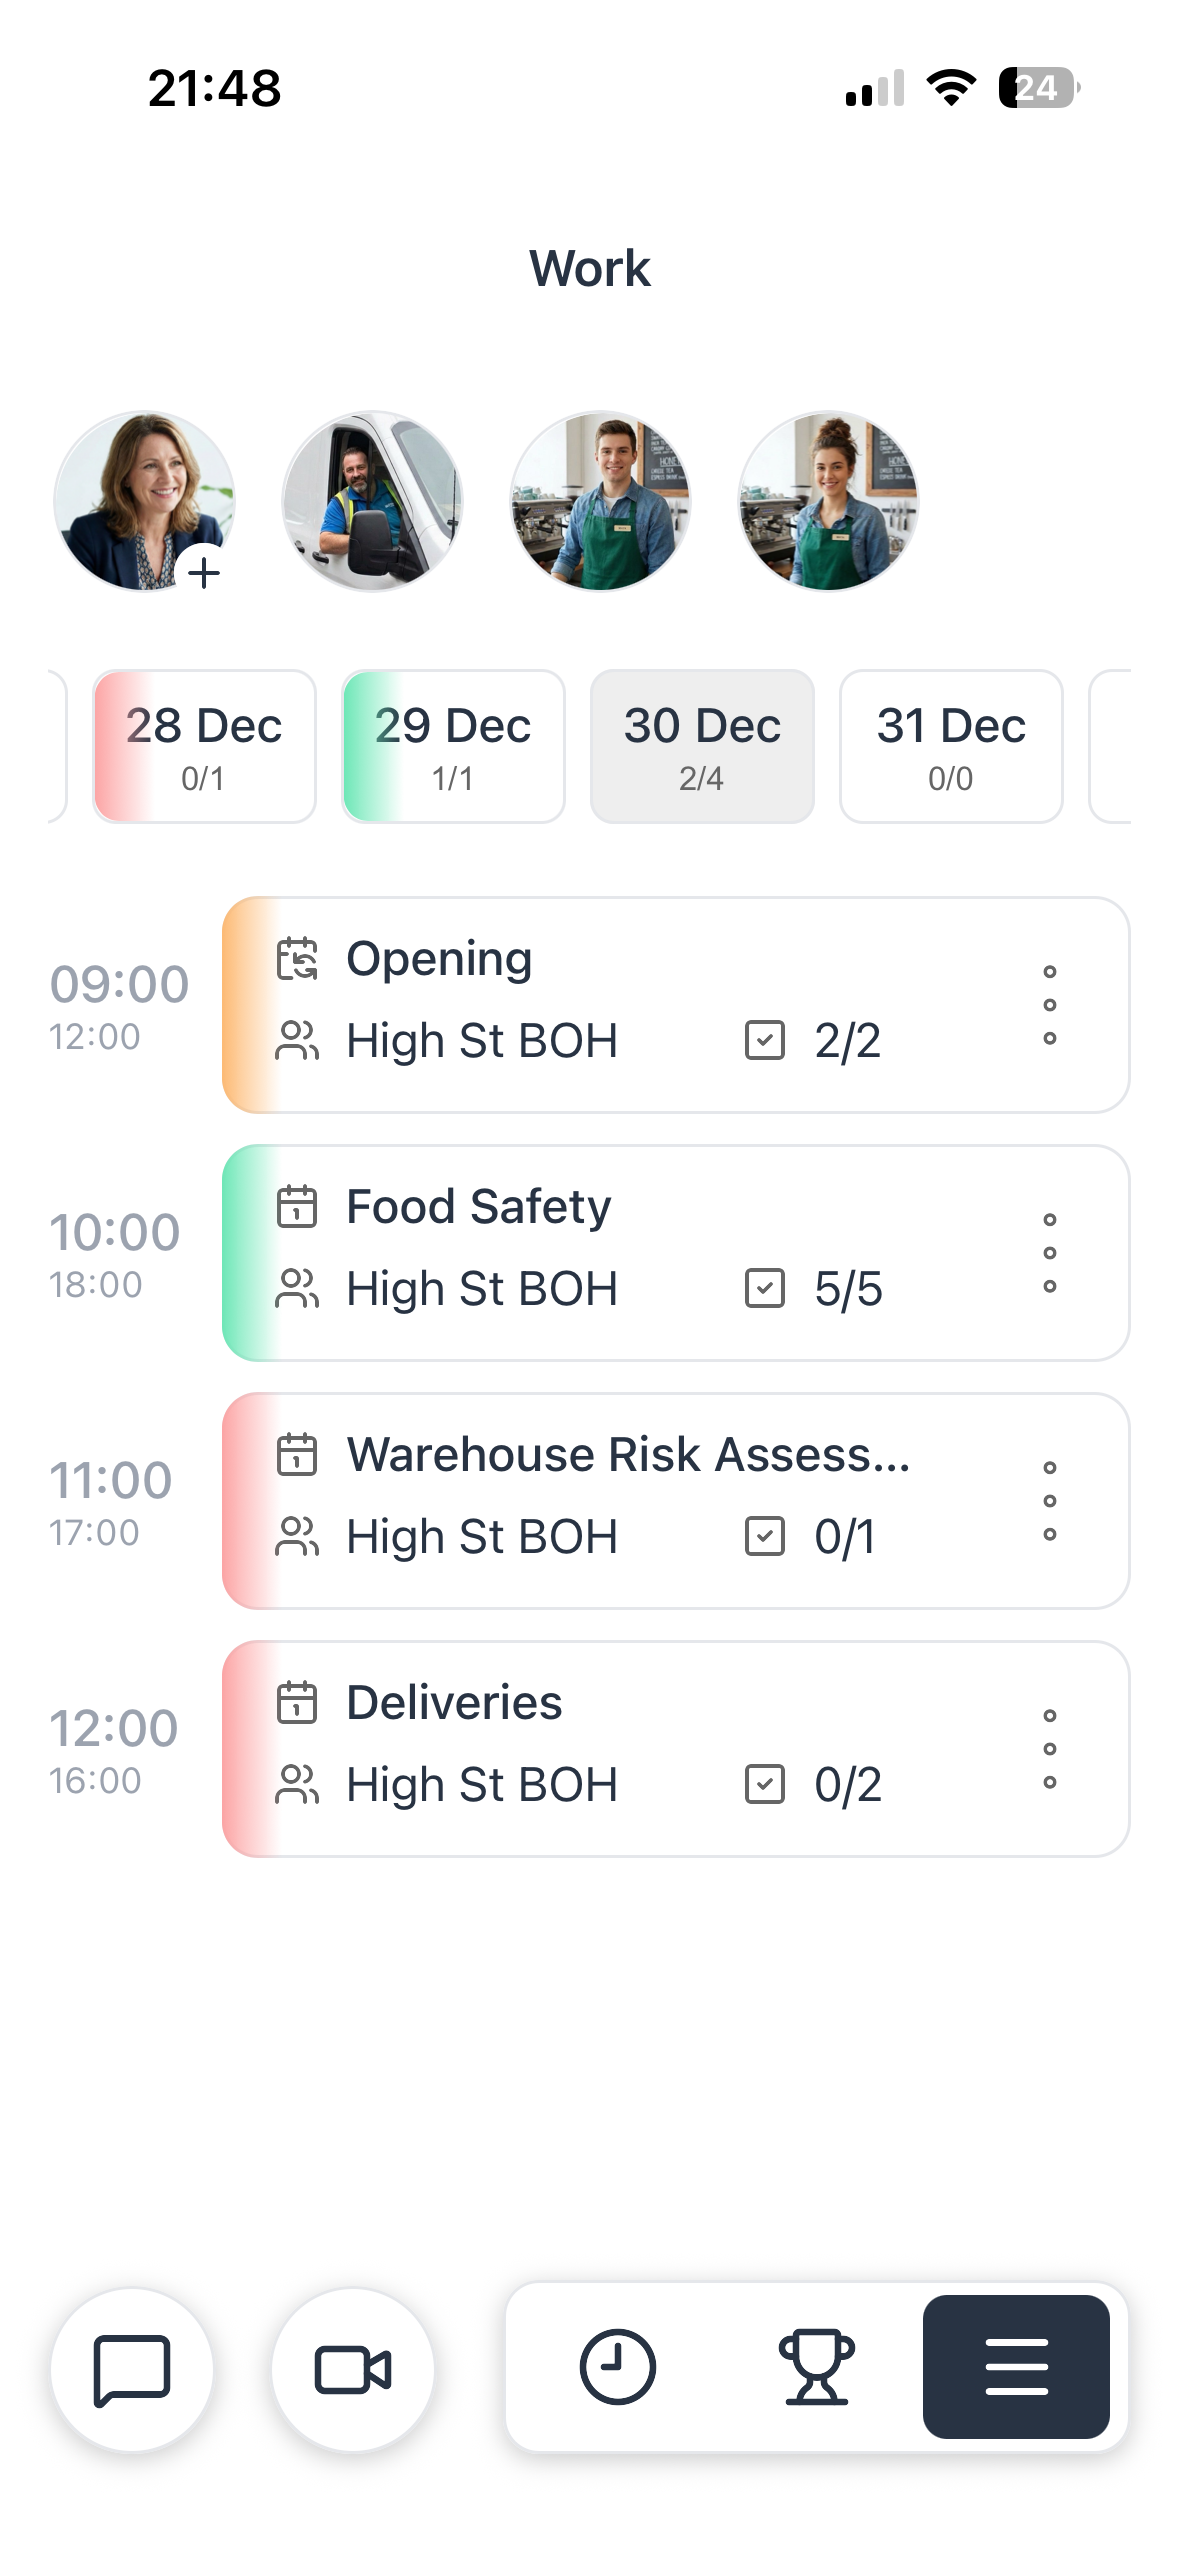Click the Deliveries 0/2 checklist checkbox

point(765,1784)
